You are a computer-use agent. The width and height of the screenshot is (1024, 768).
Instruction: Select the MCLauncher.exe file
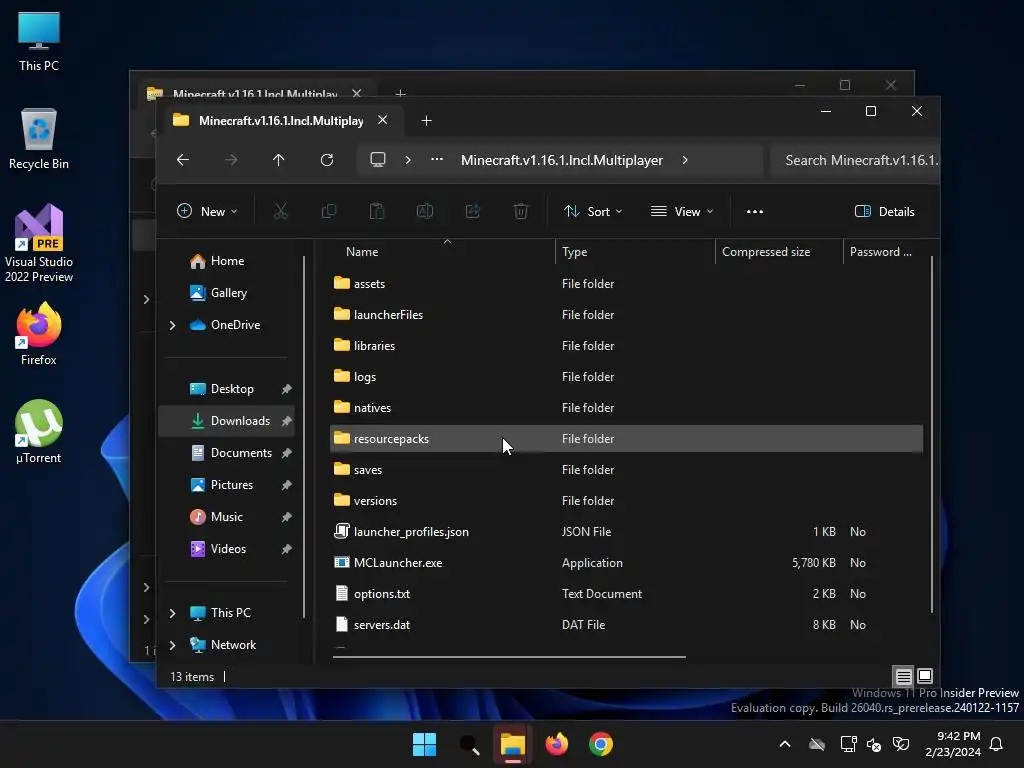626,563
